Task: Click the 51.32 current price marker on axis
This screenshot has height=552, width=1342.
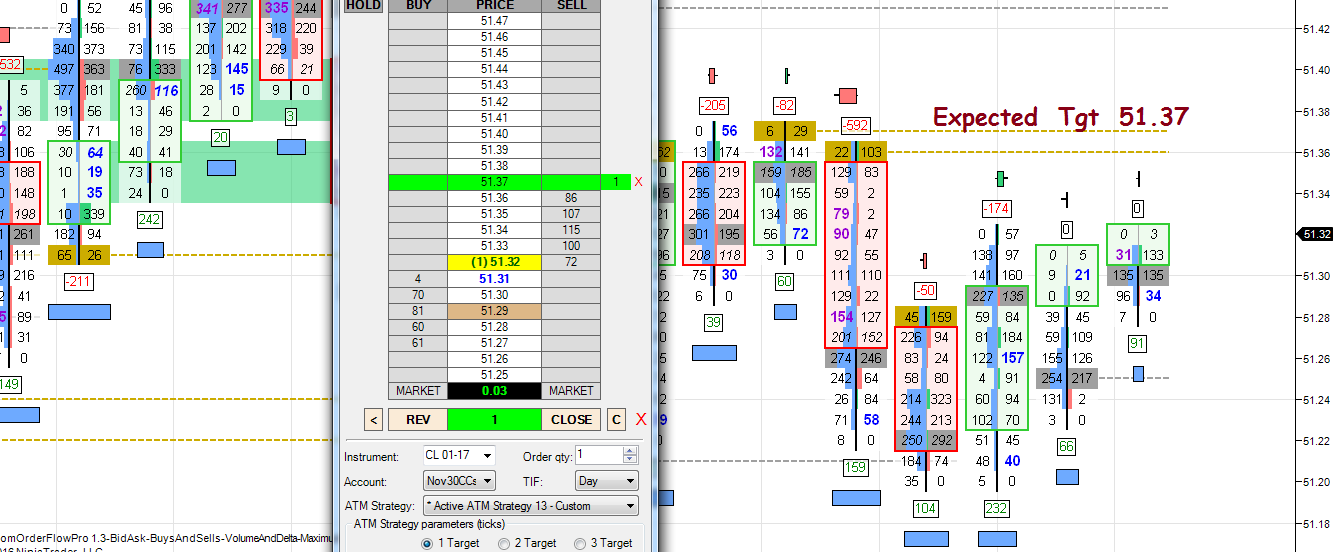Action: [1314, 234]
